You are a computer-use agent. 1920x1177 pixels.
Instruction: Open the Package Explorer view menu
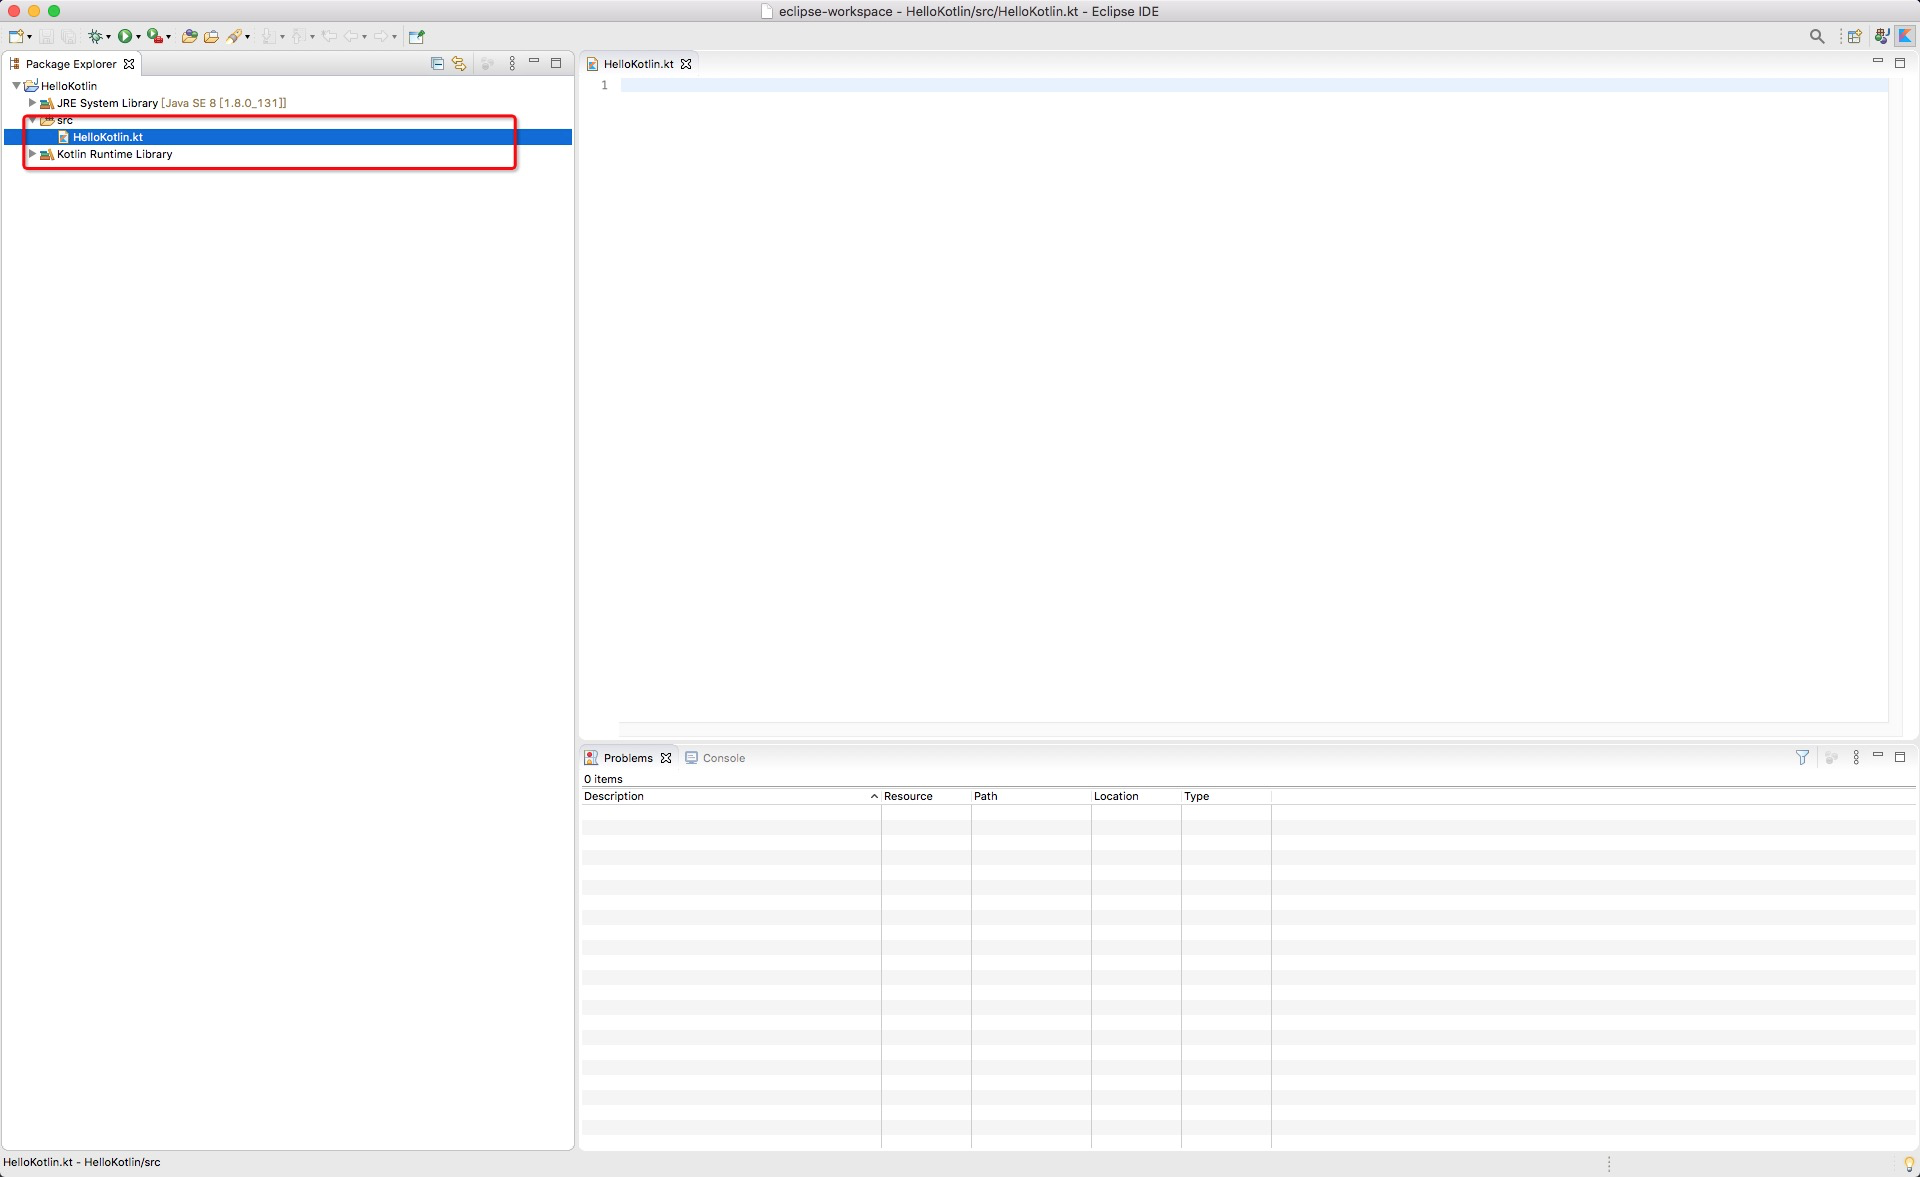point(512,63)
